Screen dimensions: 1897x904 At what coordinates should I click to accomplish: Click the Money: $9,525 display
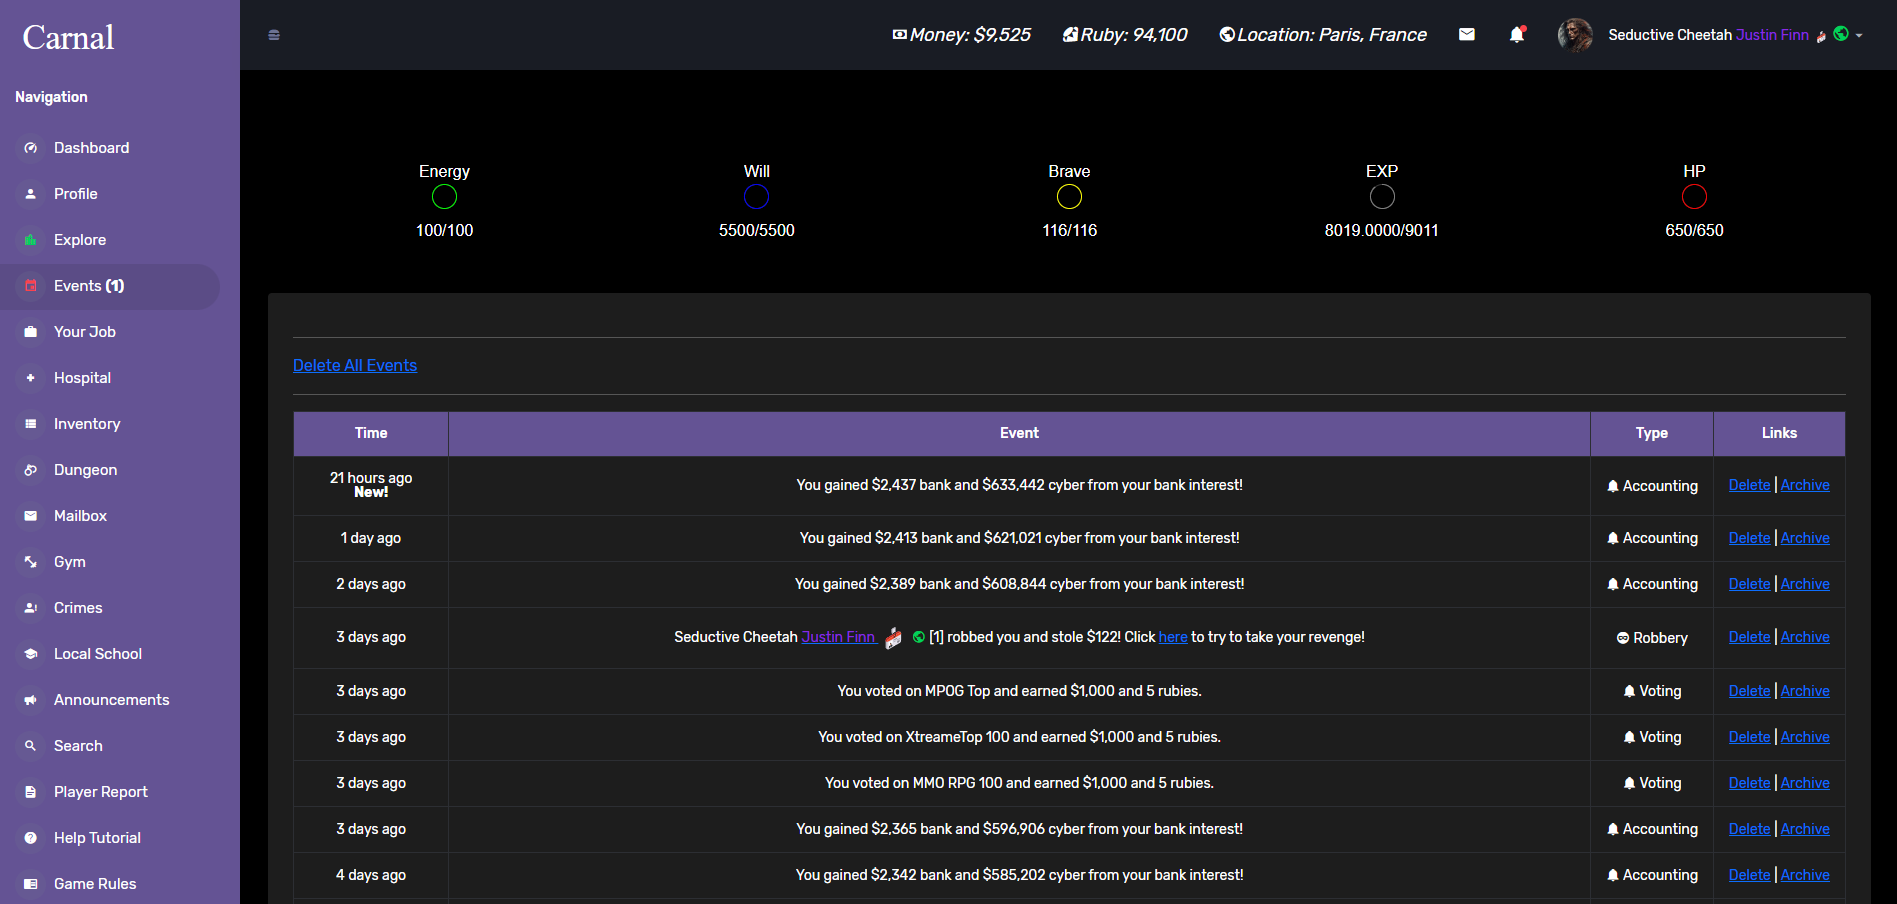(x=961, y=35)
